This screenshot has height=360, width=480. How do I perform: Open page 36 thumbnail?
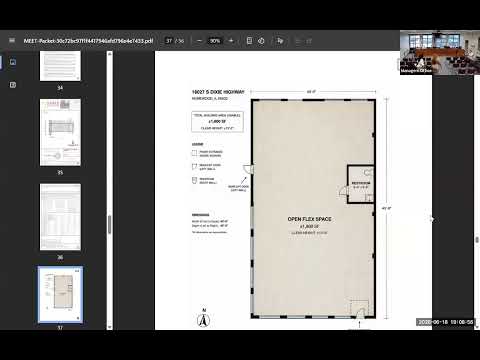click(x=60, y=217)
